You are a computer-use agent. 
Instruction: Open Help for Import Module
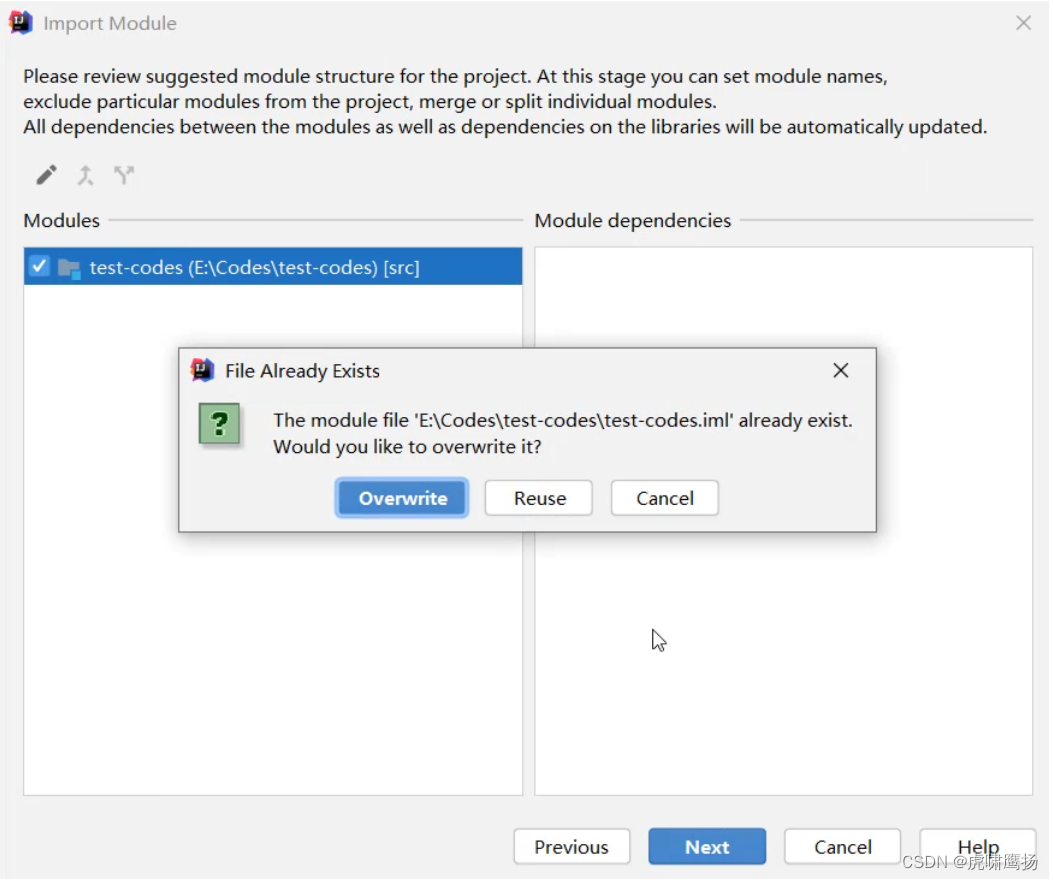coord(978,847)
